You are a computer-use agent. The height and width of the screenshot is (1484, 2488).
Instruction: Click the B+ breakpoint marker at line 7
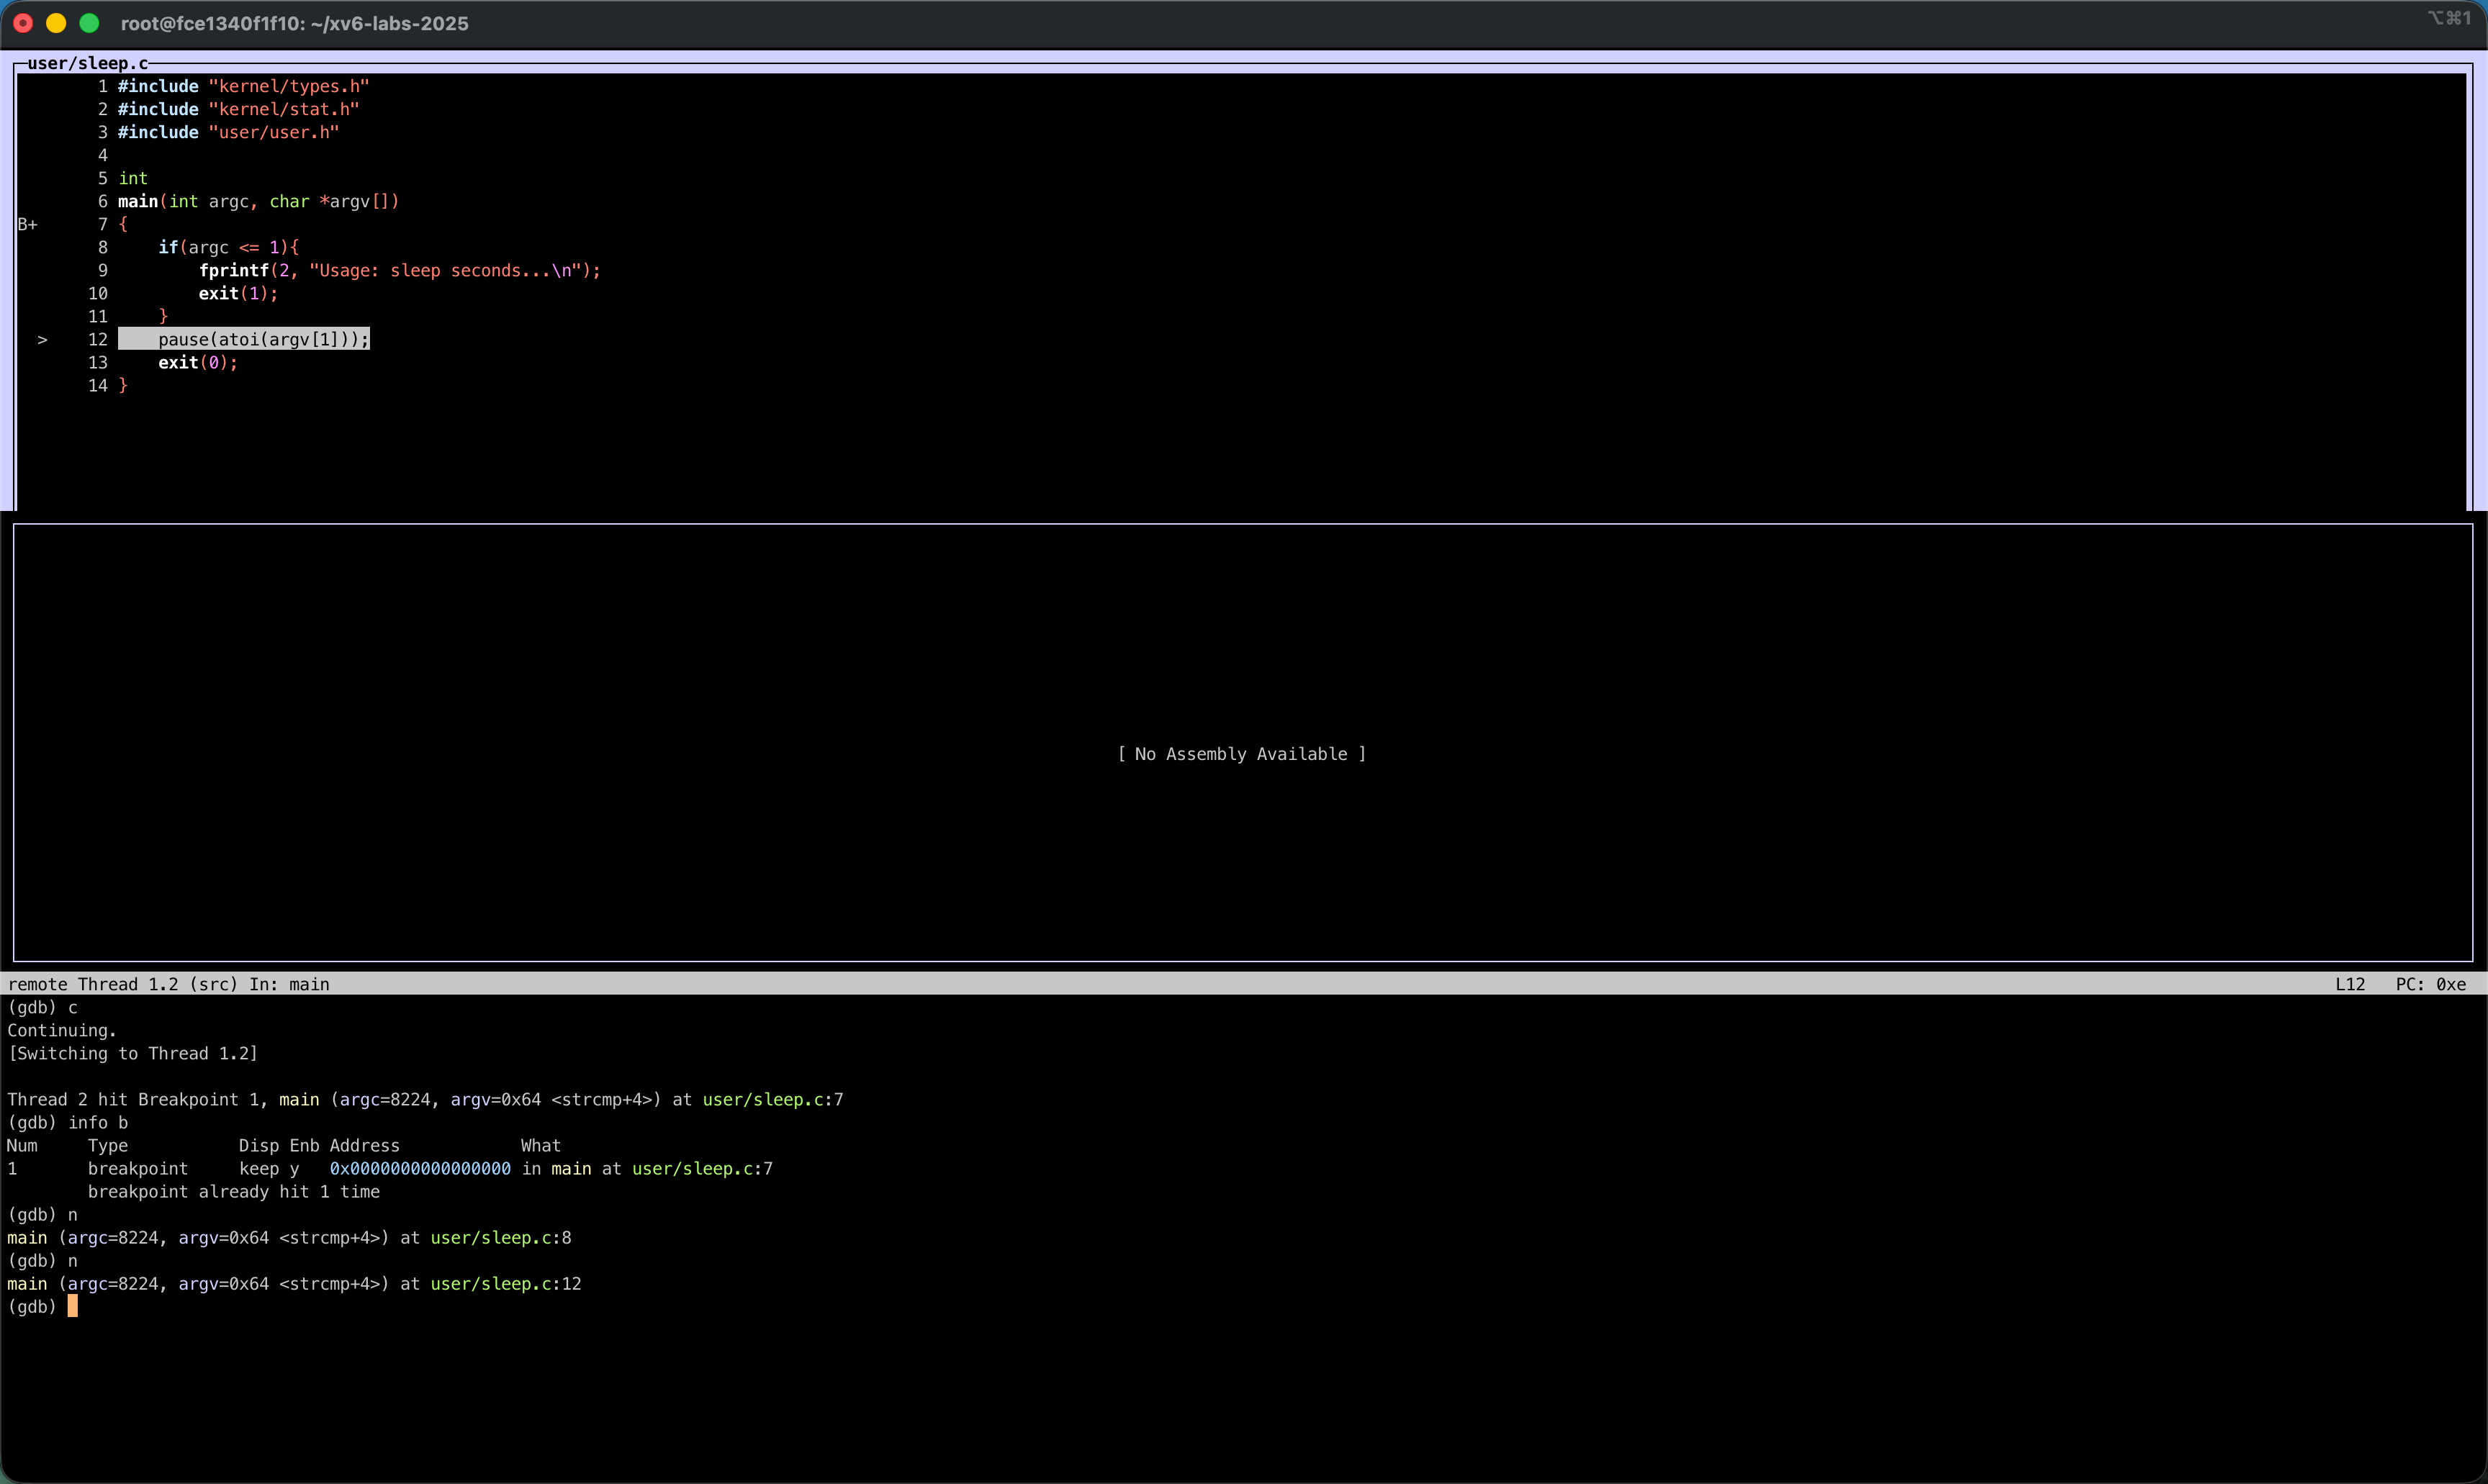(28, 225)
